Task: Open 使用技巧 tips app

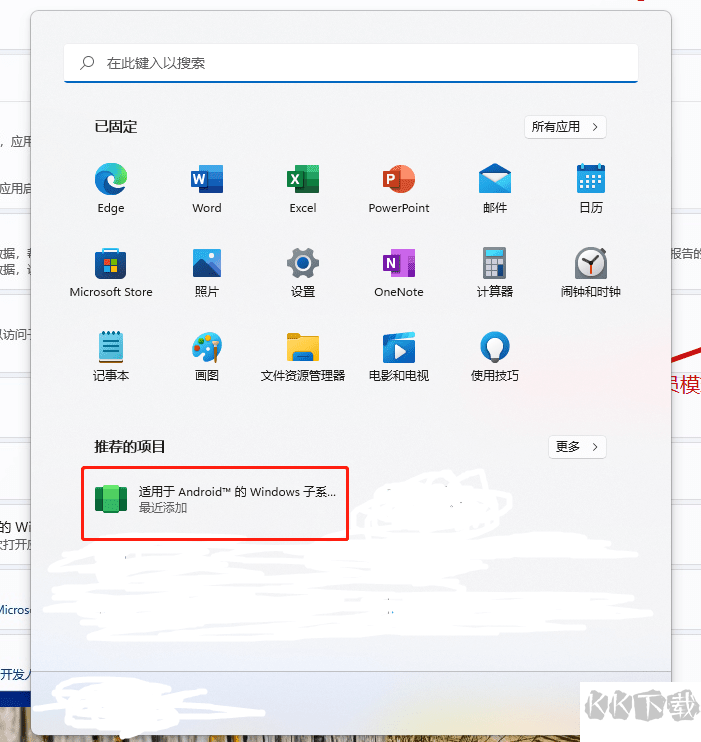Action: coord(495,347)
